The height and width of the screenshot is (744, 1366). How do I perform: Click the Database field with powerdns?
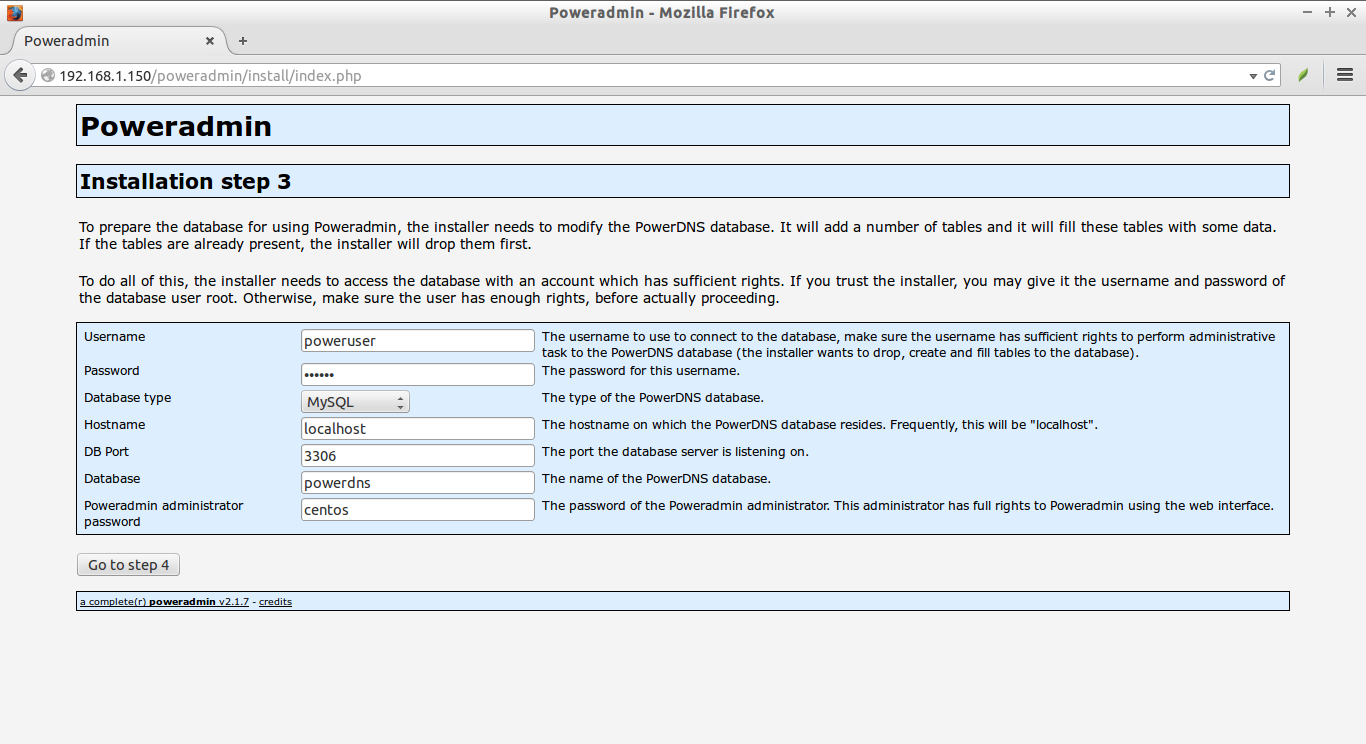click(x=418, y=482)
